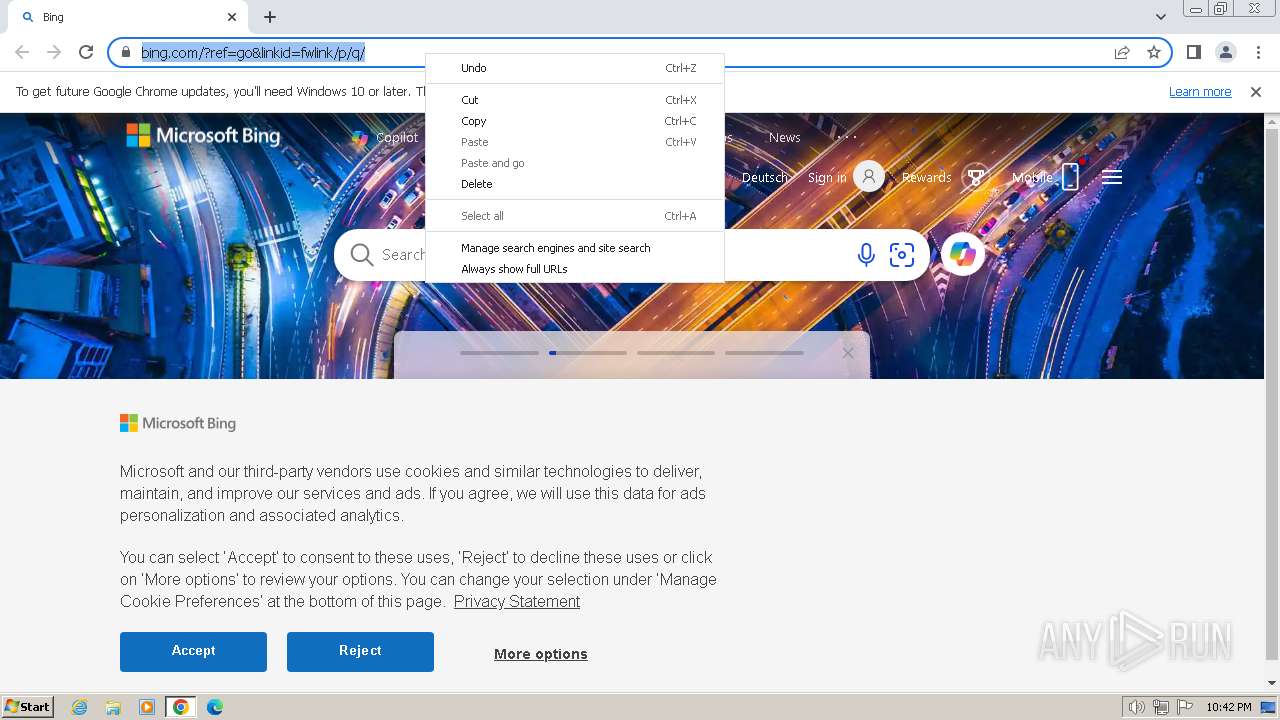Open the Chrome side panel icon

pyautogui.click(x=1193, y=52)
